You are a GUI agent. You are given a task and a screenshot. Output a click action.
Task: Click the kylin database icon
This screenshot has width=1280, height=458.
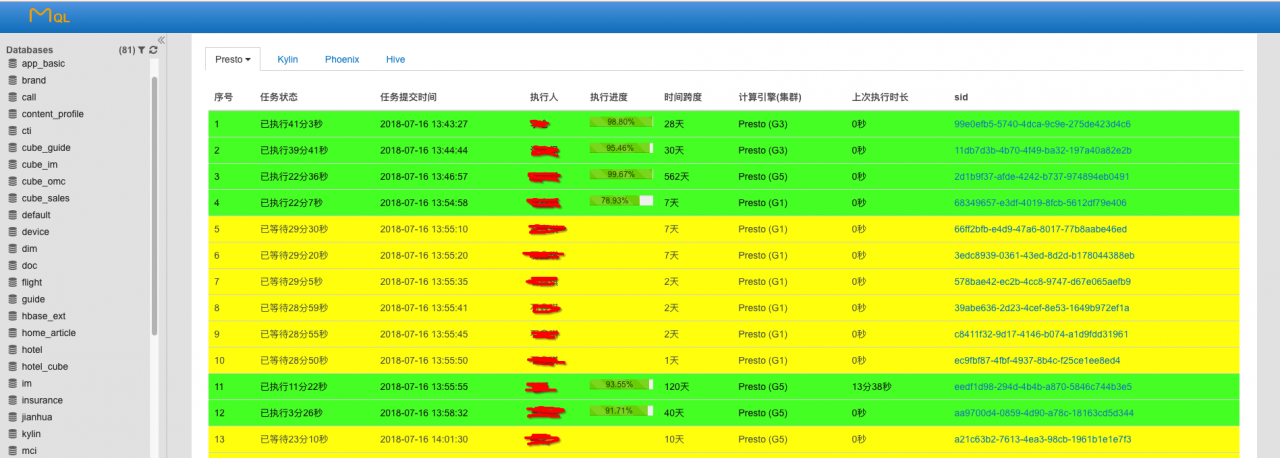pyautogui.click(x=13, y=434)
